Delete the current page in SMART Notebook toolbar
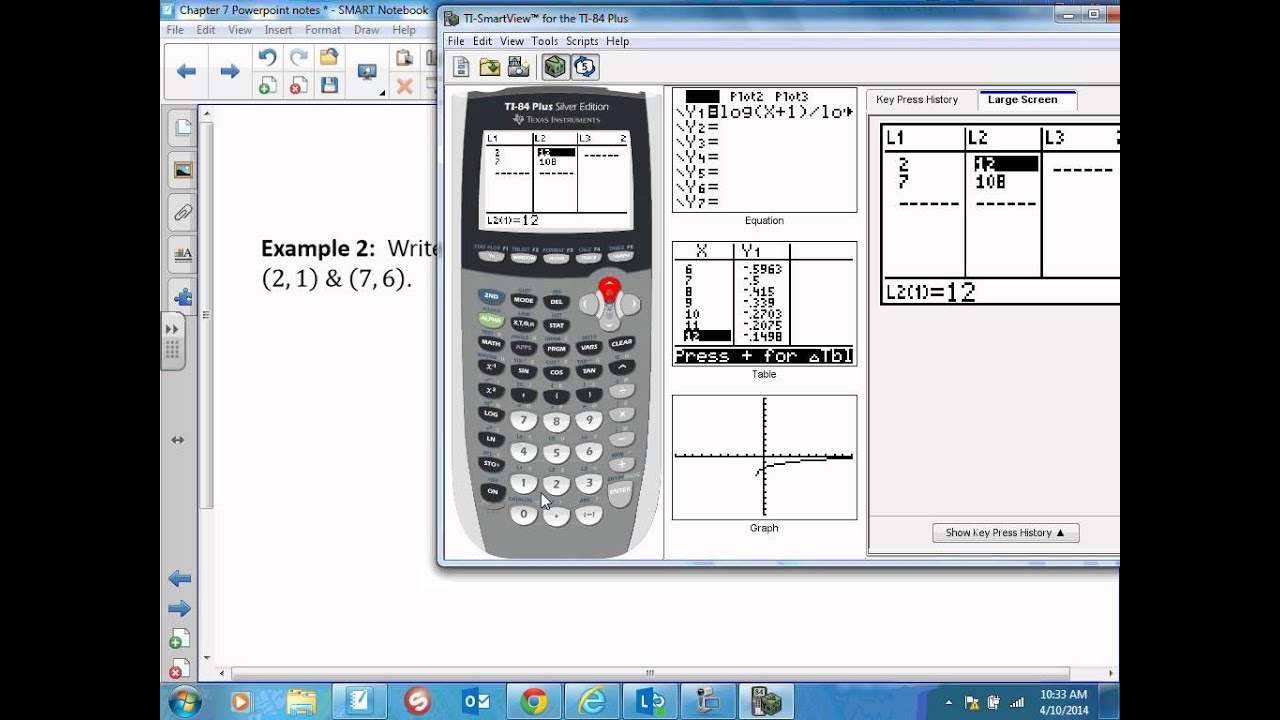Viewport: 1280px width, 720px height. click(x=298, y=87)
